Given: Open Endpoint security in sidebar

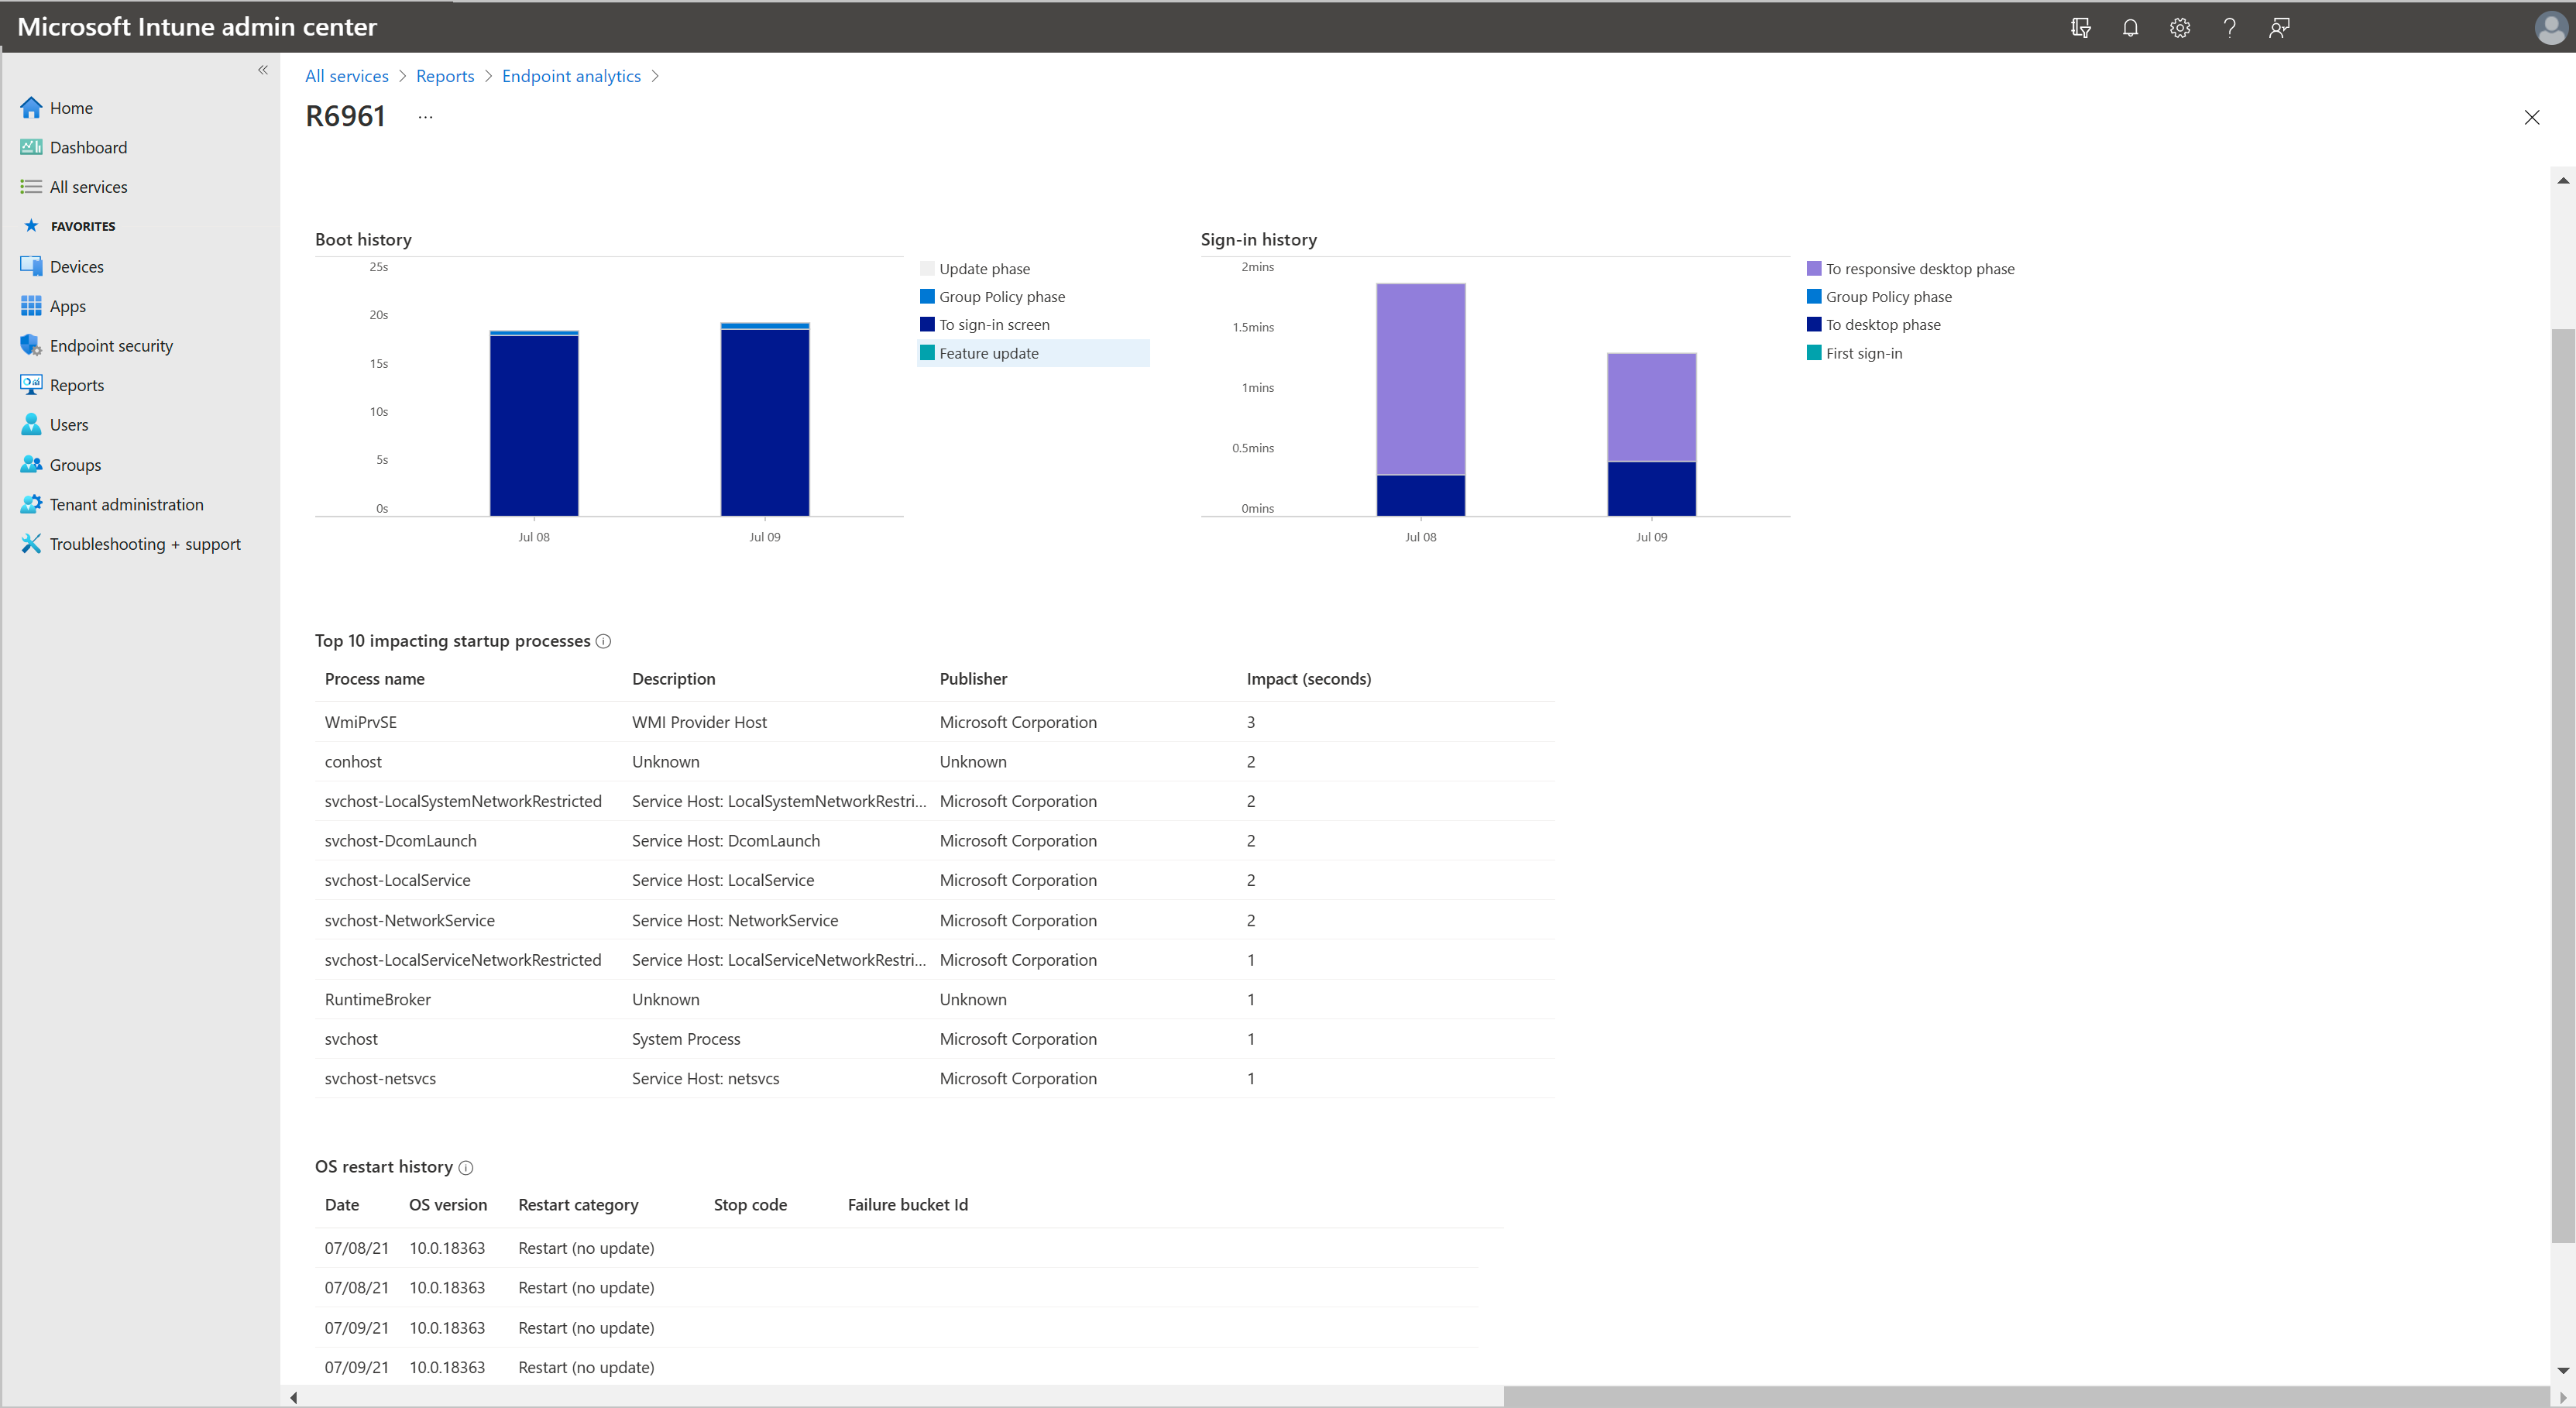Looking at the screenshot, I should point(111,346).
